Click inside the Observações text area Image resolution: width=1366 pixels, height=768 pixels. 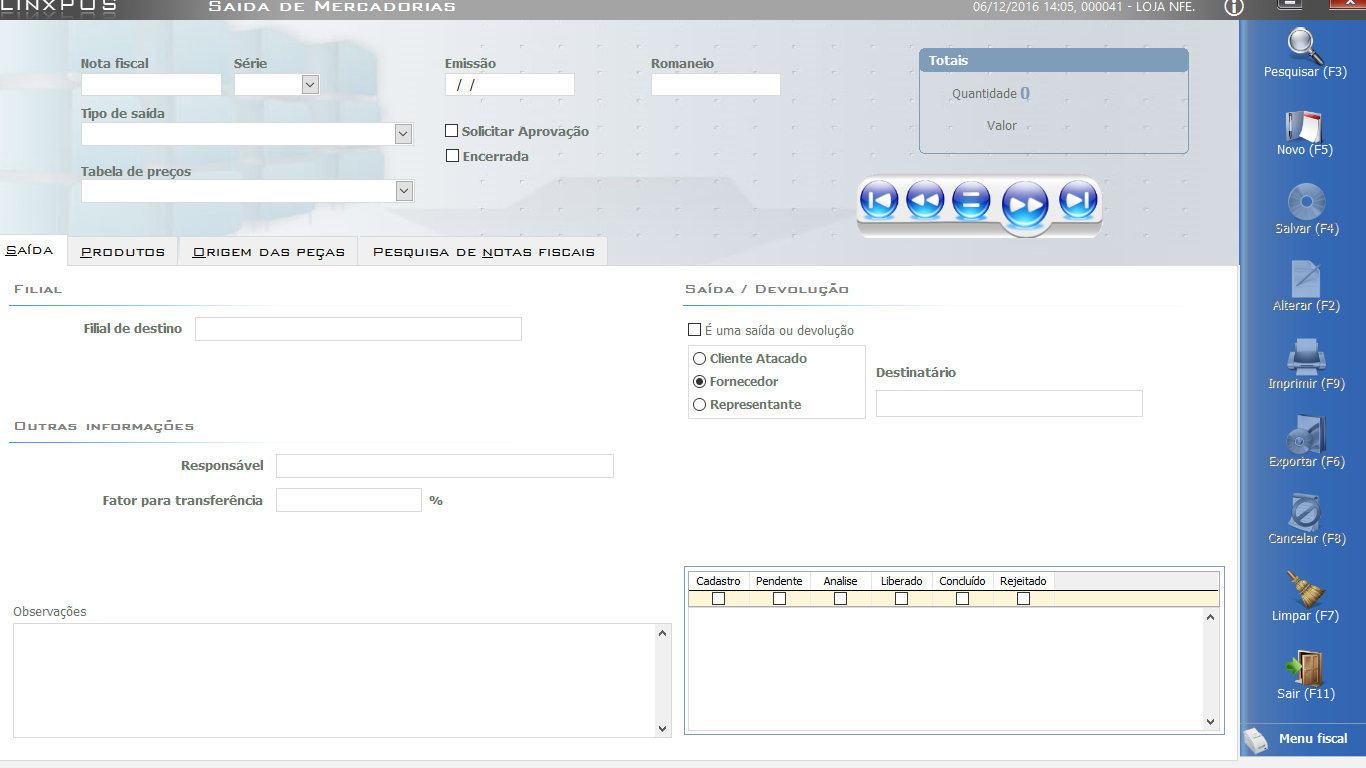[334, 681]
